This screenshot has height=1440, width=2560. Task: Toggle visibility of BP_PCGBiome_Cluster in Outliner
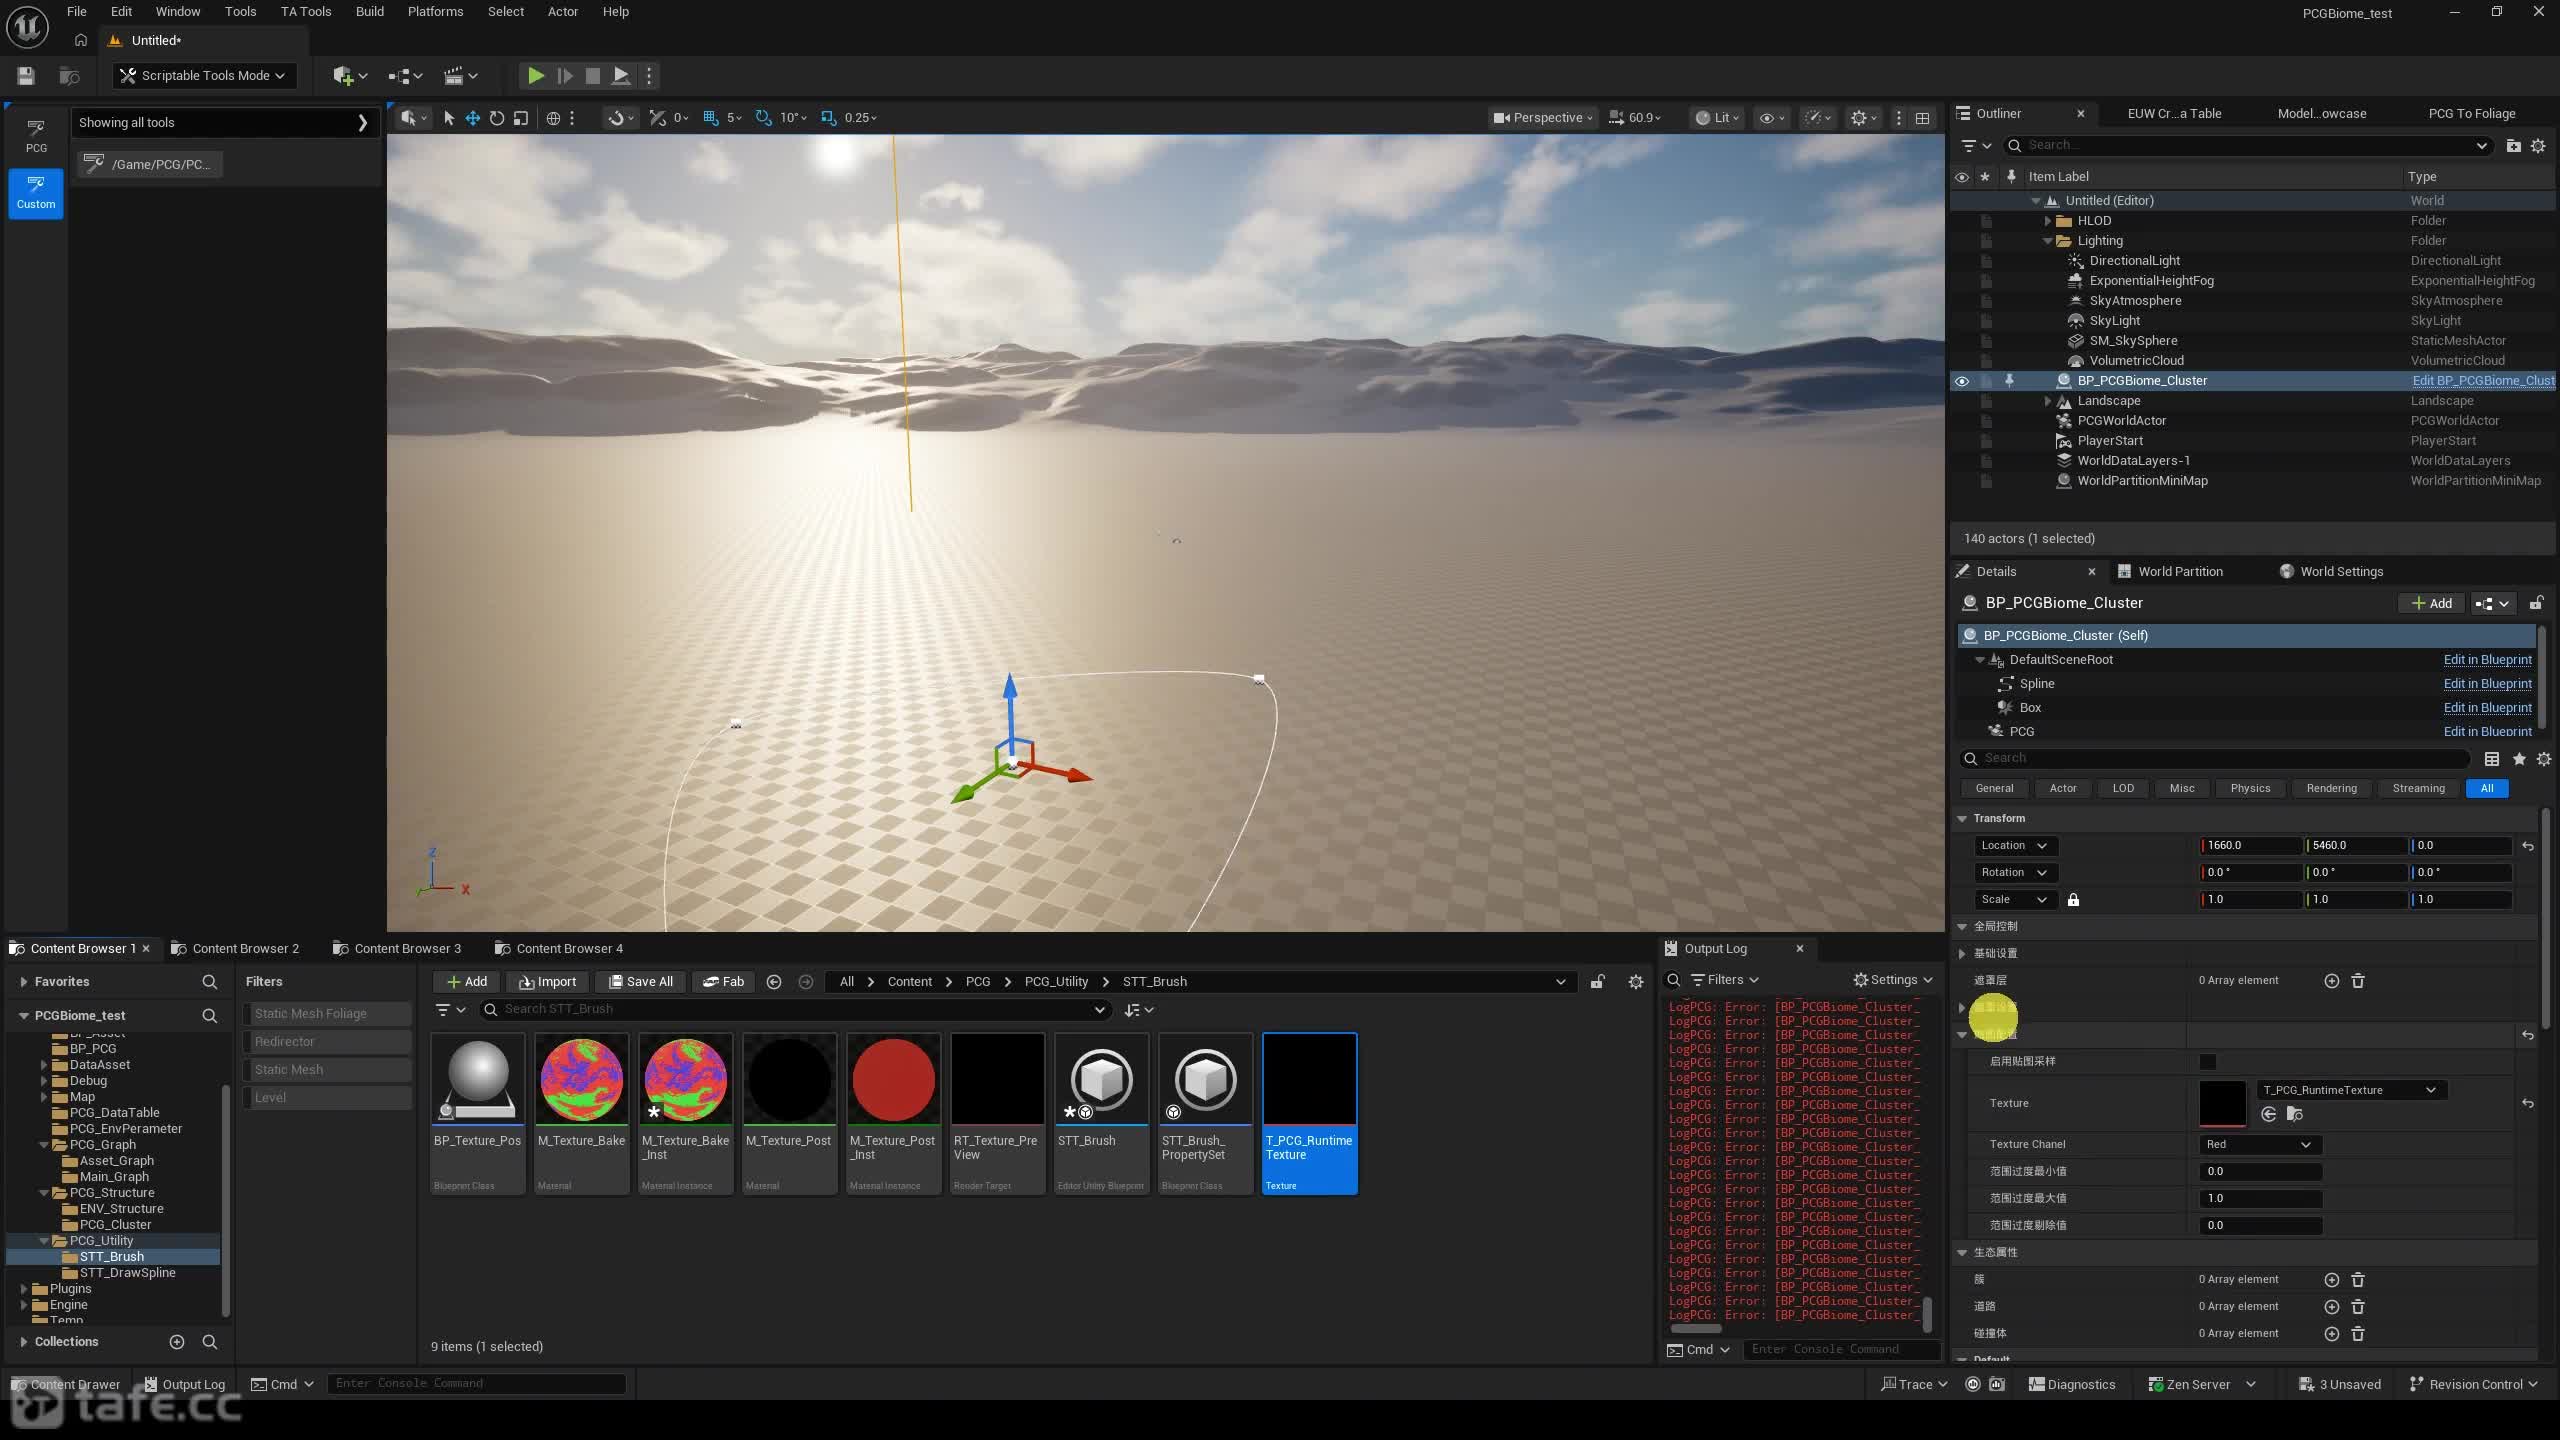[1962, 381]
